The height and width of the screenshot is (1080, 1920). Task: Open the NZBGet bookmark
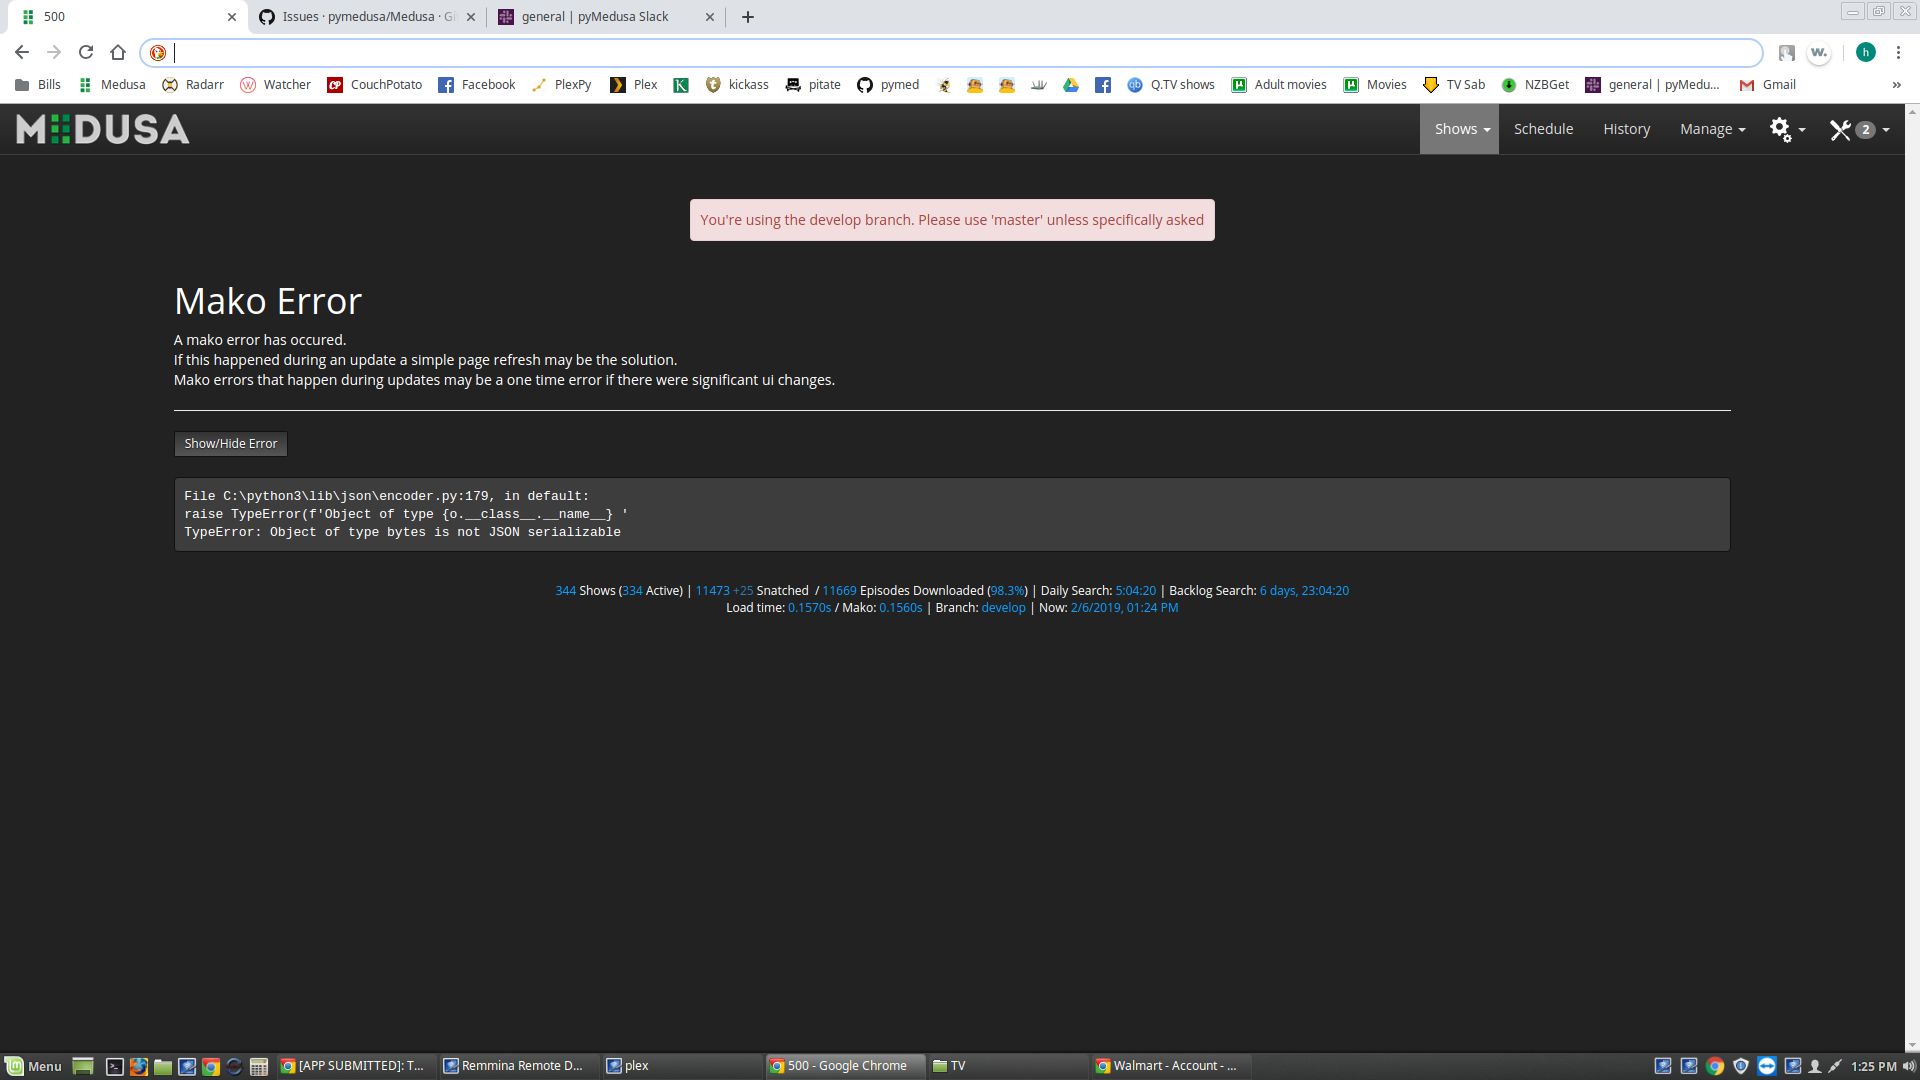(1536, 85)
